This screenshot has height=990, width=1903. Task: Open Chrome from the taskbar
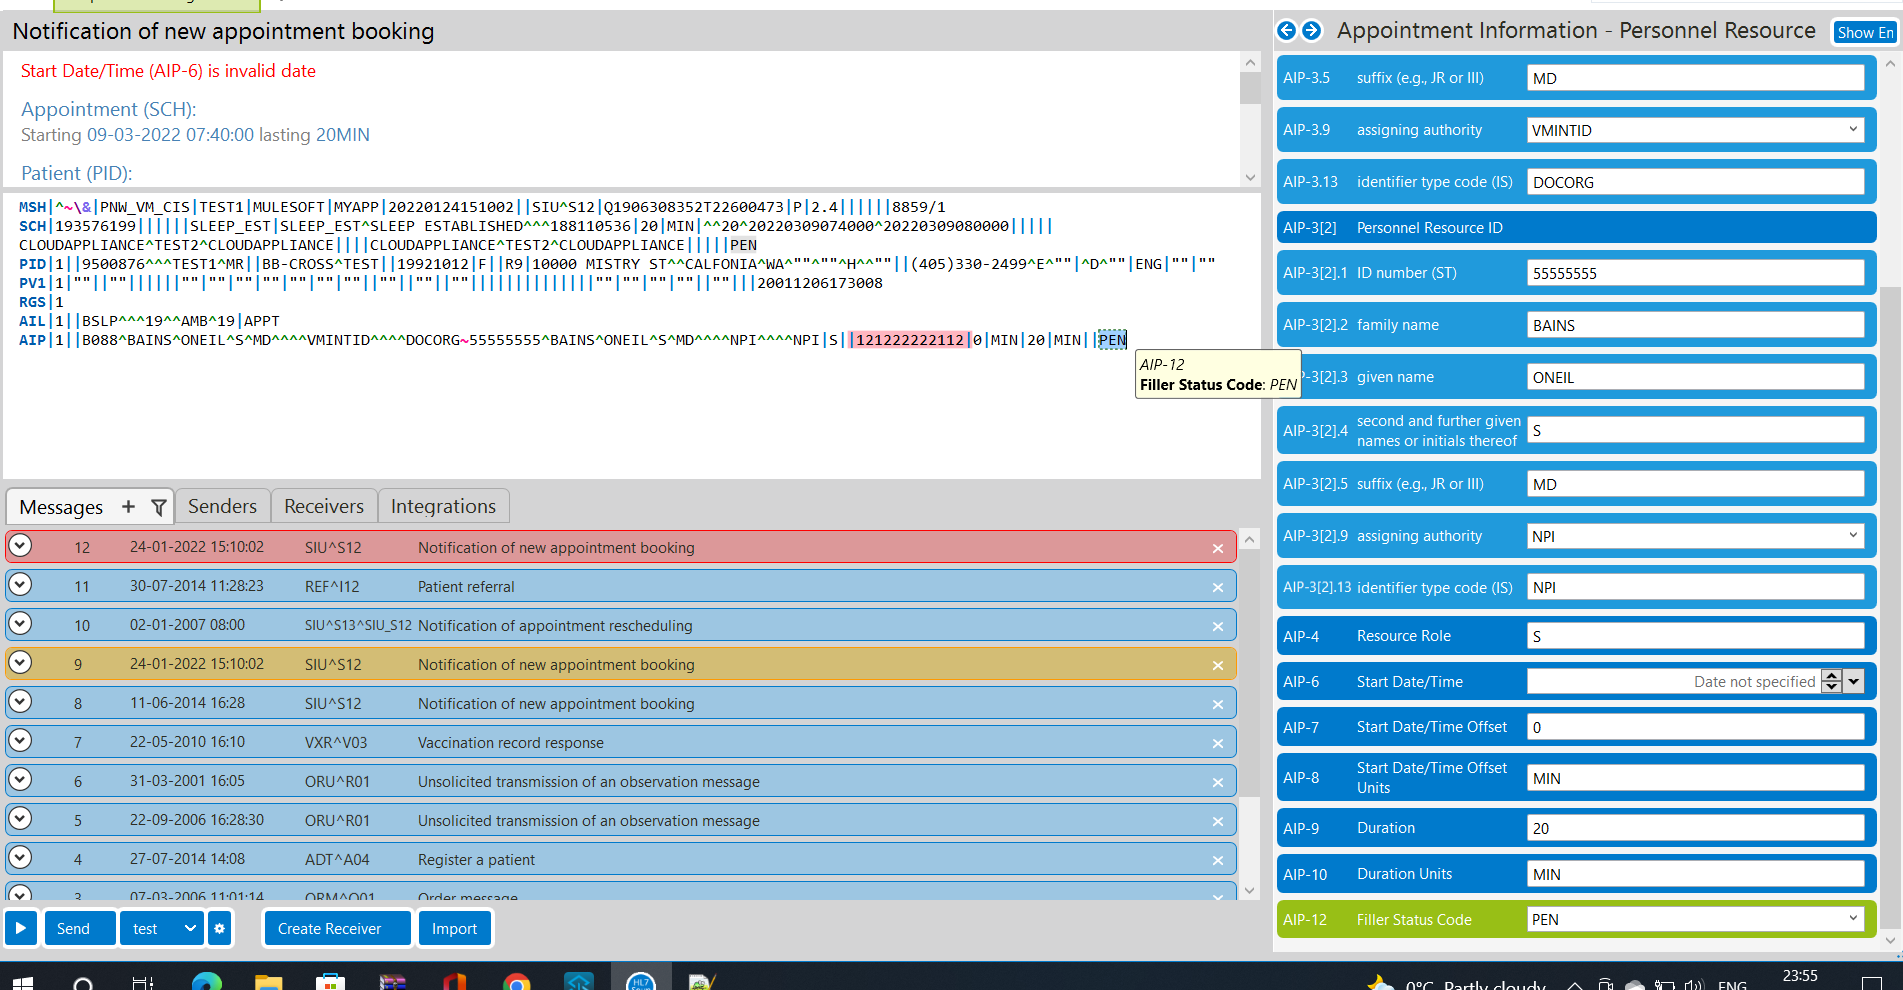point(517,984)
